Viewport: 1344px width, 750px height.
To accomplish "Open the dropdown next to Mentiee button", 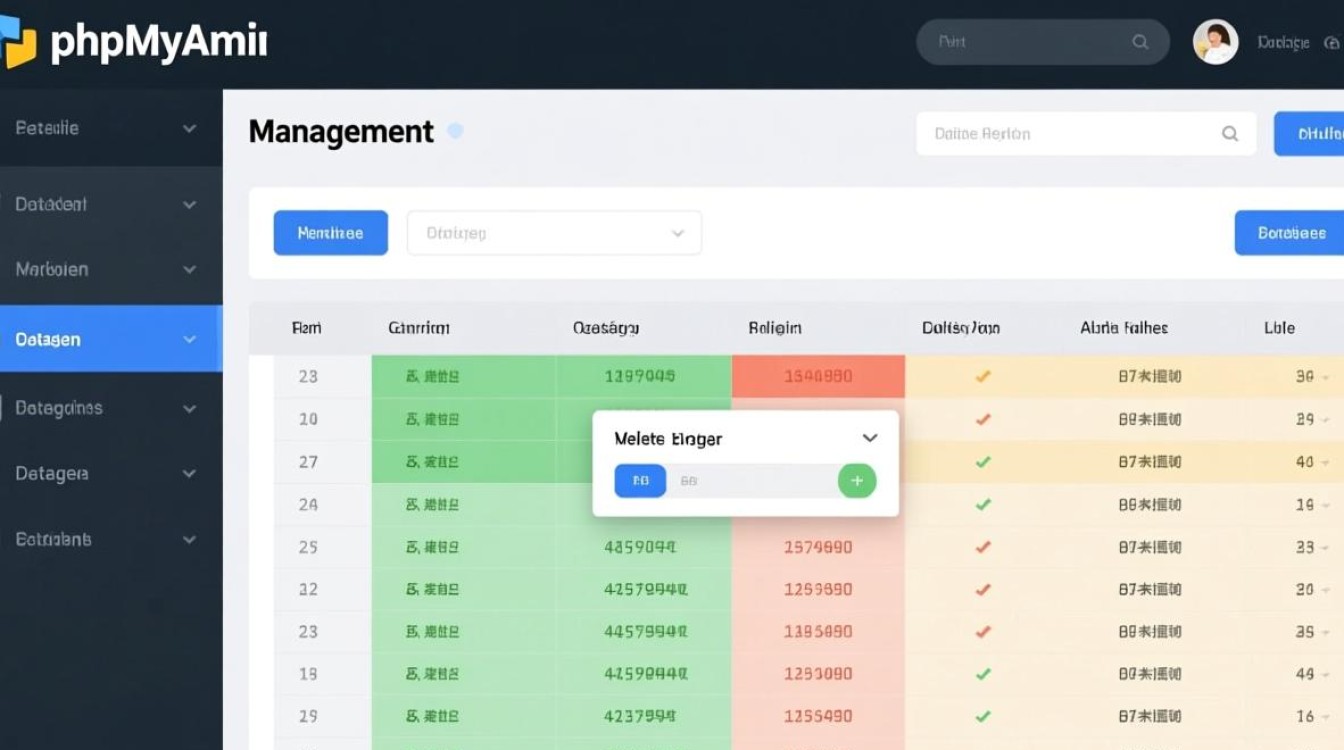I will pos(554,233).
